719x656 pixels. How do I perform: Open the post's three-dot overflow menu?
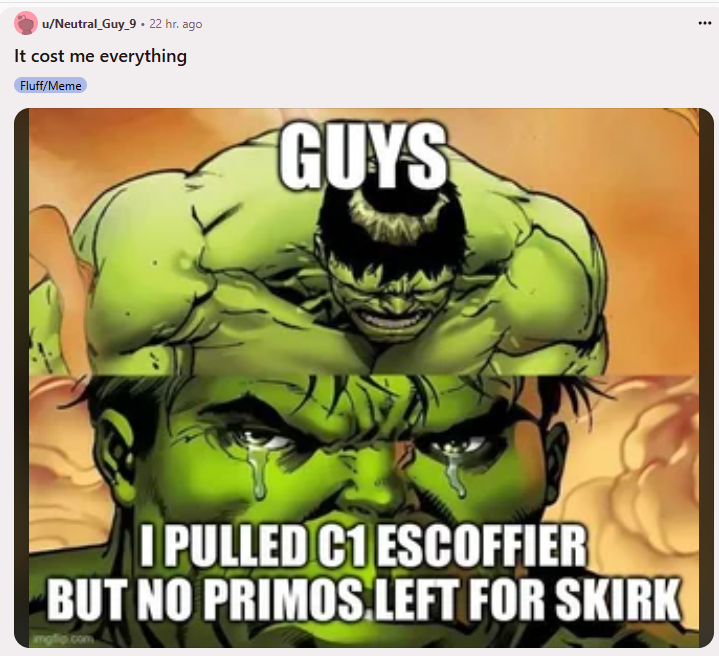704,23
